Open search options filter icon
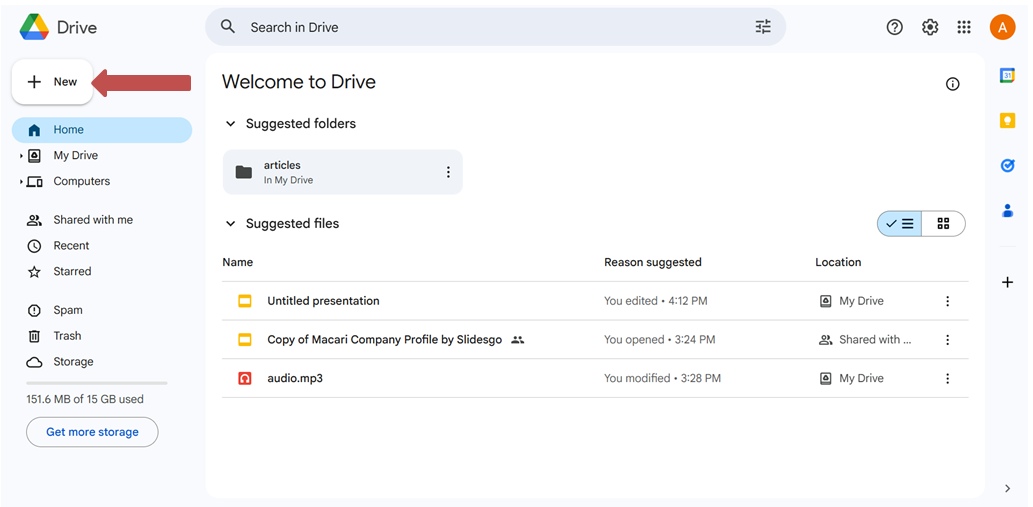This screenshot has height=507, width=1033. (763, 27)
